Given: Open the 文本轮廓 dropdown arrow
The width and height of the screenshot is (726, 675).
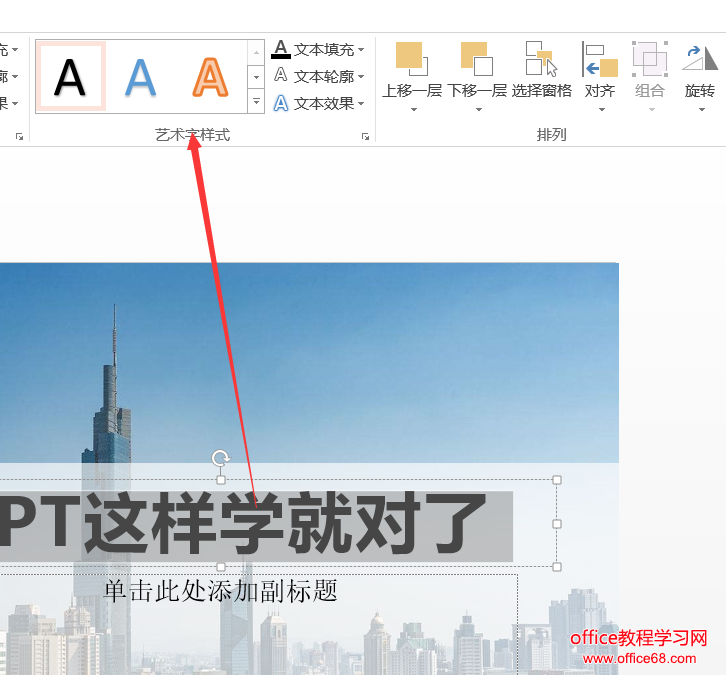Looking at the screenshot, I should pyautogui.click(x=361, y=76).
